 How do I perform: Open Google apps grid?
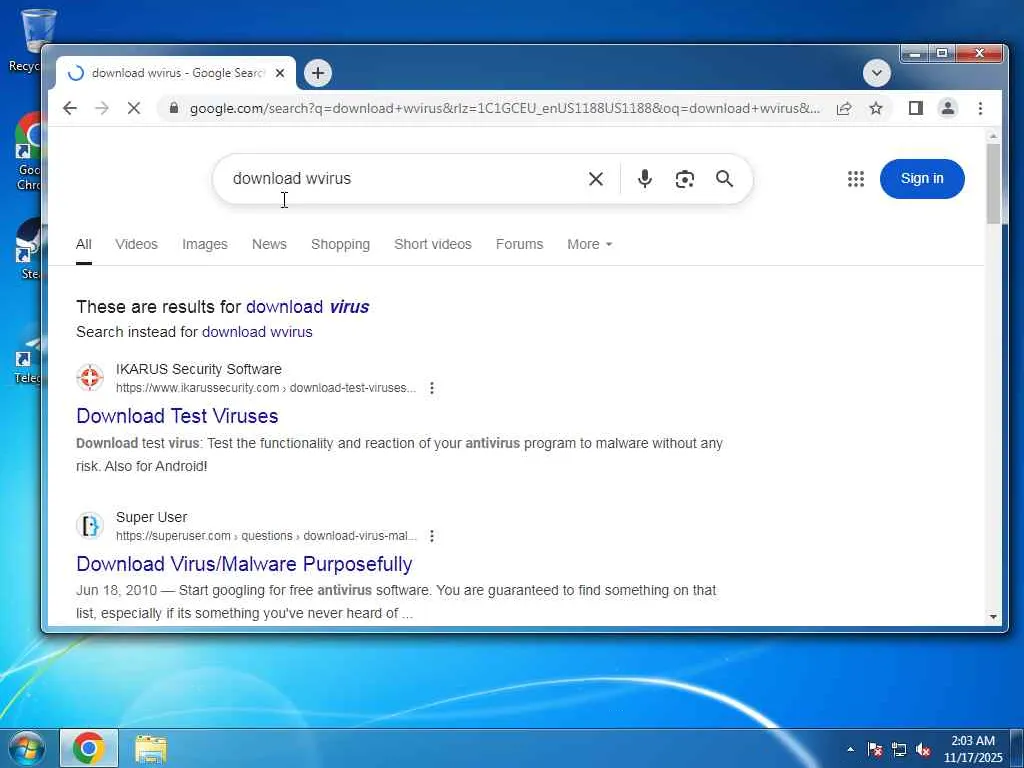[x=856, y=179]
